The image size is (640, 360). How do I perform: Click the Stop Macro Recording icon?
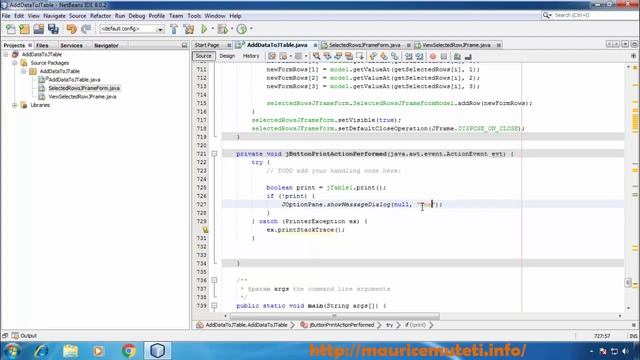pyautogui.click(x=444, y=56)
